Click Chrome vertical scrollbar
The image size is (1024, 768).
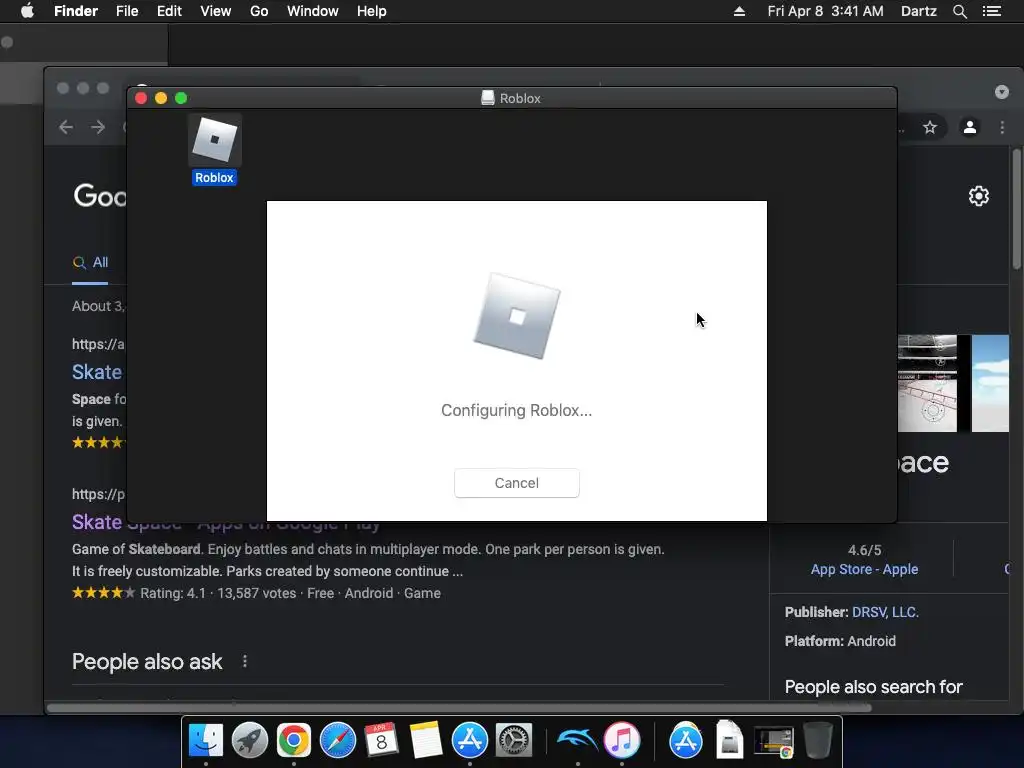[x=1017, y=209]
